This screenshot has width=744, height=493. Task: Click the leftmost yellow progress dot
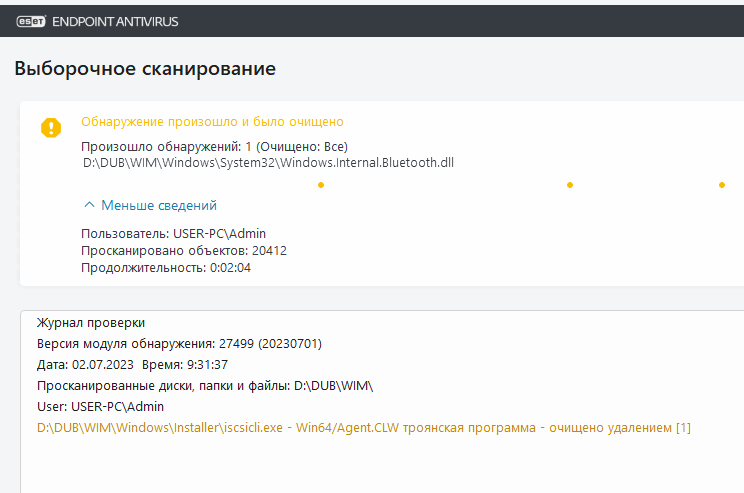[x=320, y=184]
